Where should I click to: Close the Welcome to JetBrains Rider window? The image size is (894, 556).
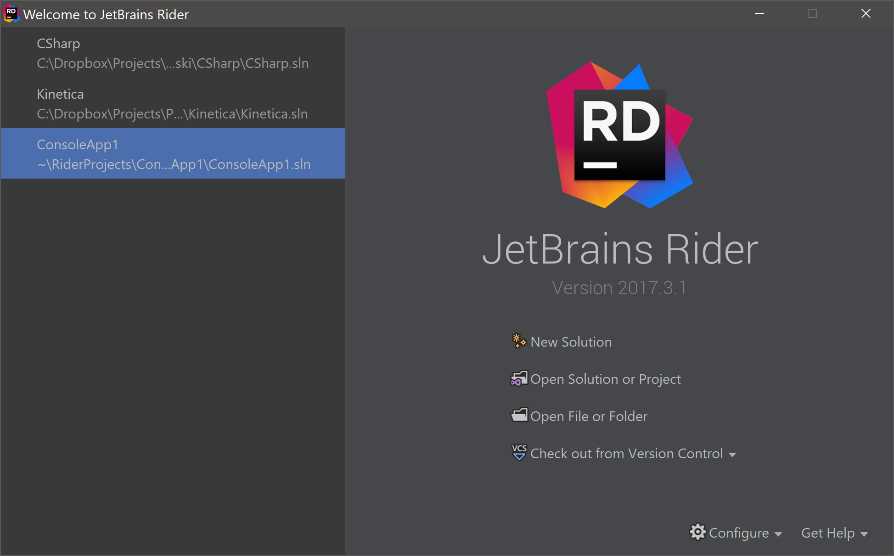pos(865,14)
